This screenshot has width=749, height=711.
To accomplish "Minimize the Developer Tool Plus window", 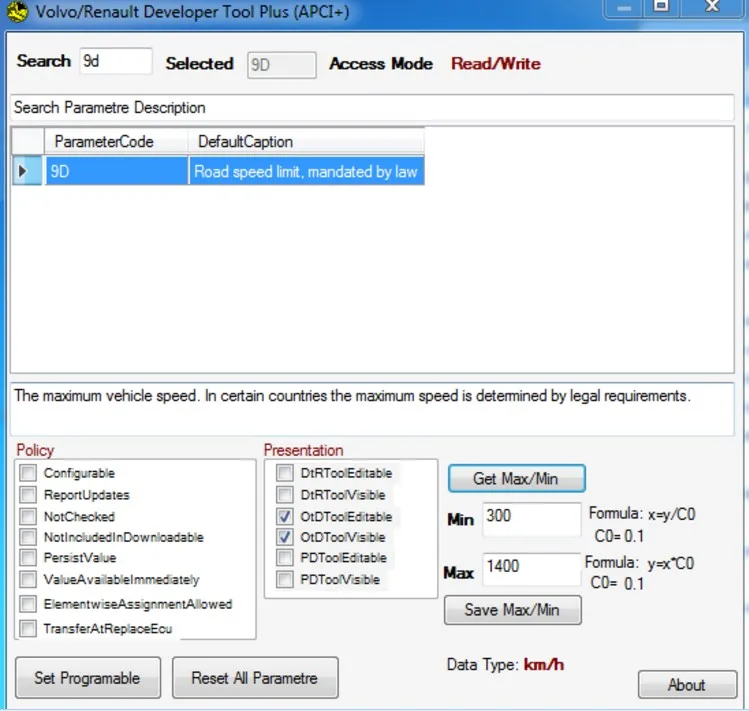I will [x=624, y=8].
